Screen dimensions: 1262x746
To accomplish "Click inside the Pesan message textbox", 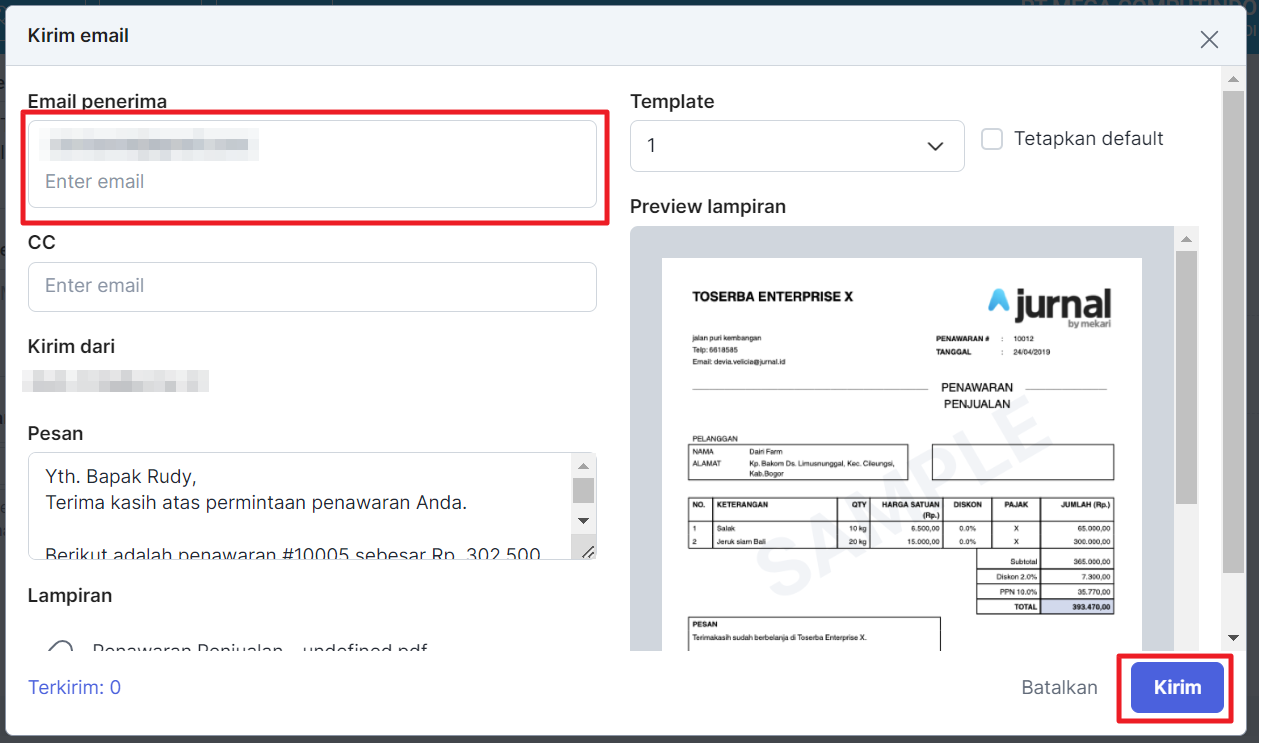I will (300, 505).
